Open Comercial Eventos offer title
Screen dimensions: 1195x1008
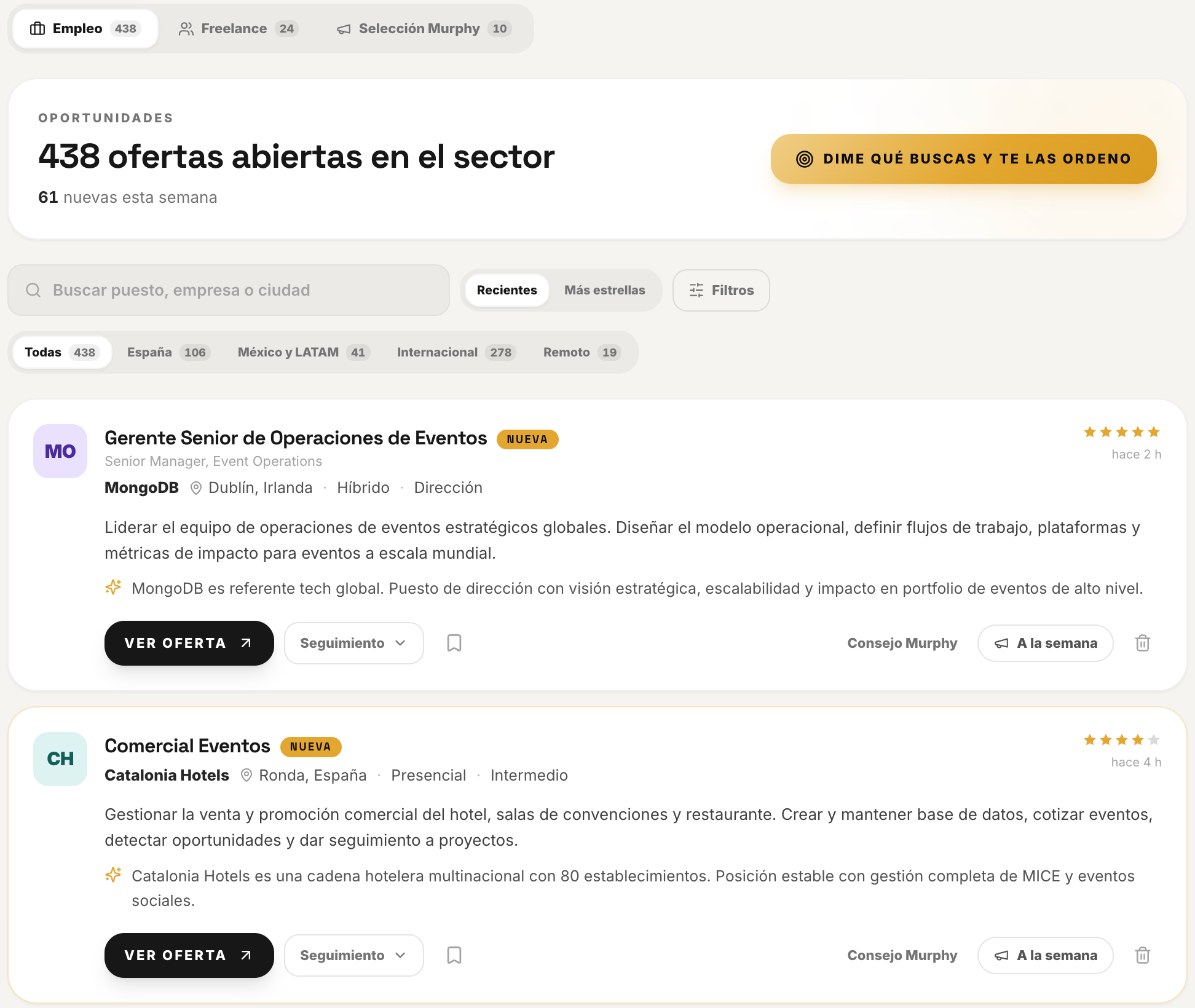[x=187, y=746]
